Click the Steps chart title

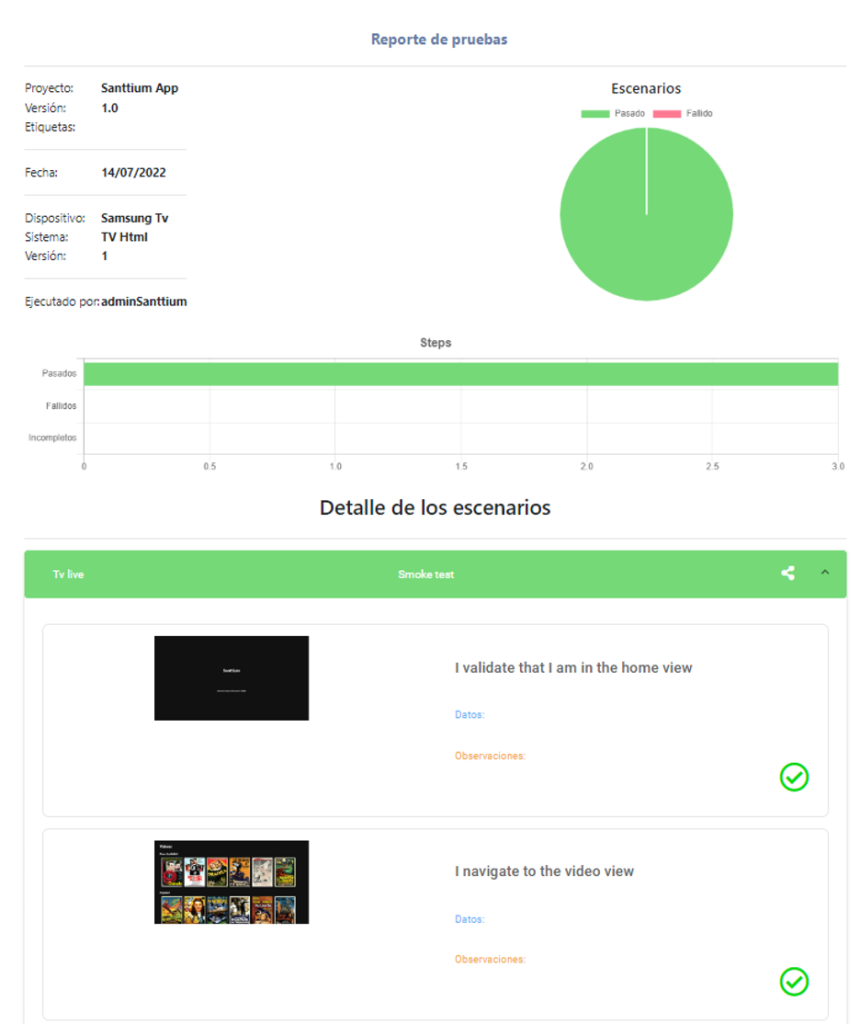tap(436, 343)
